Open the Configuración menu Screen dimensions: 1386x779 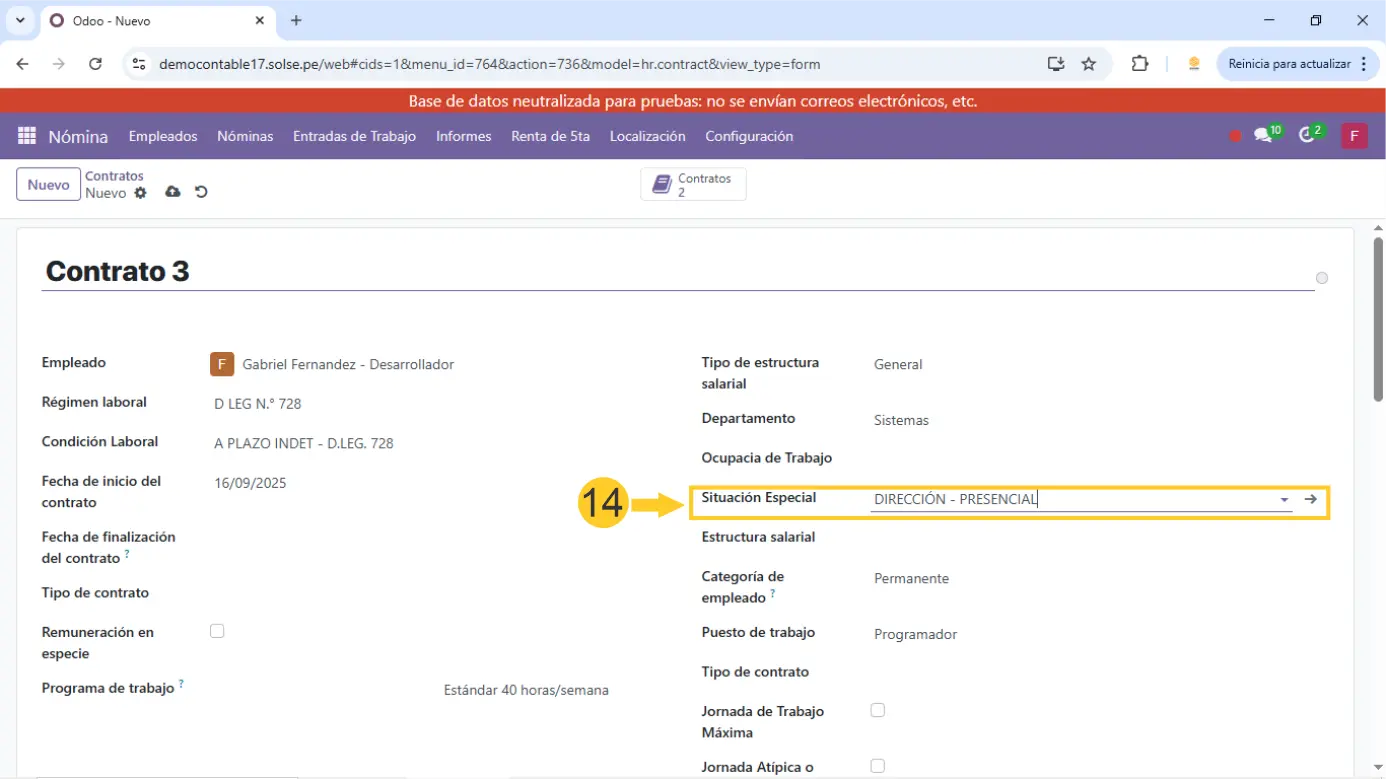click(748, 136)
